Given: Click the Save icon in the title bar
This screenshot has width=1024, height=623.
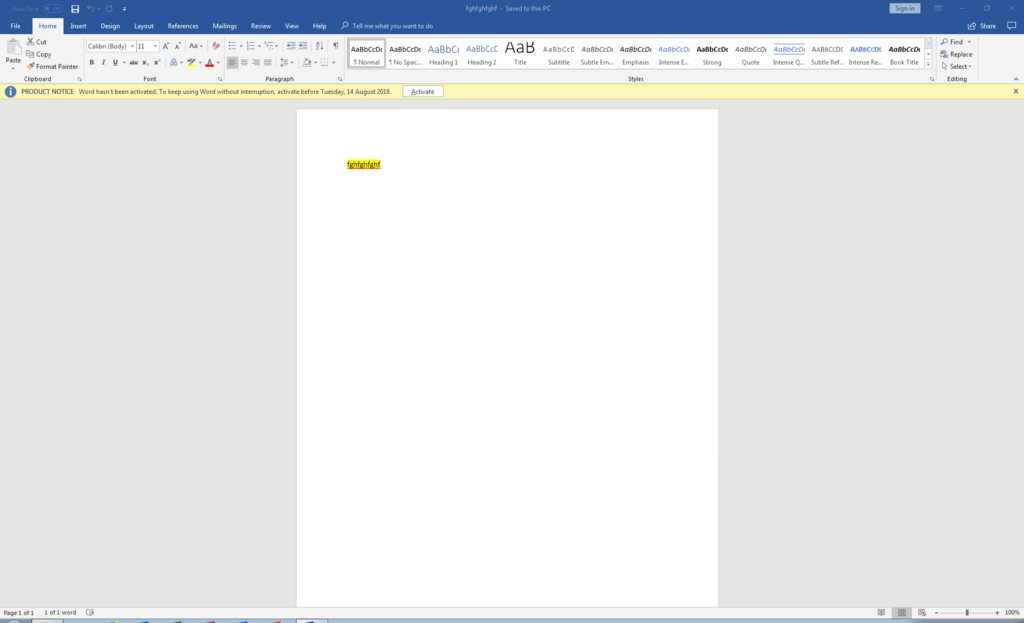Looking at the screenshot, I should tap(75, 9).
